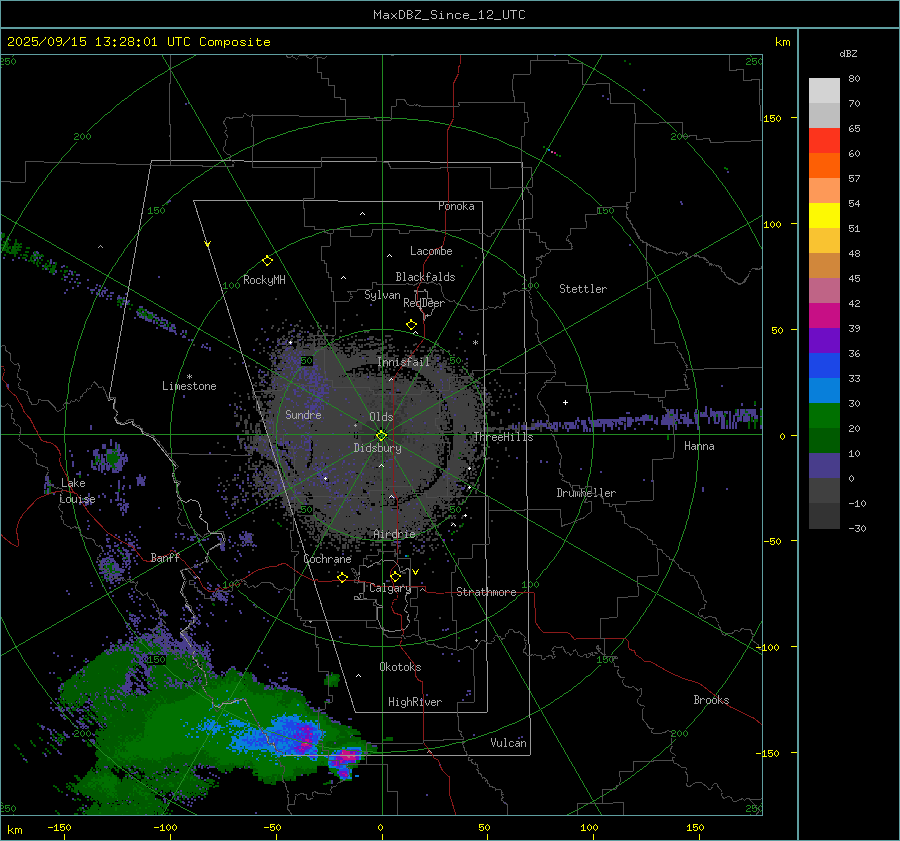
Task: Click the yellow radar site marker near Didsbury
Action: (x=381, y=435)
